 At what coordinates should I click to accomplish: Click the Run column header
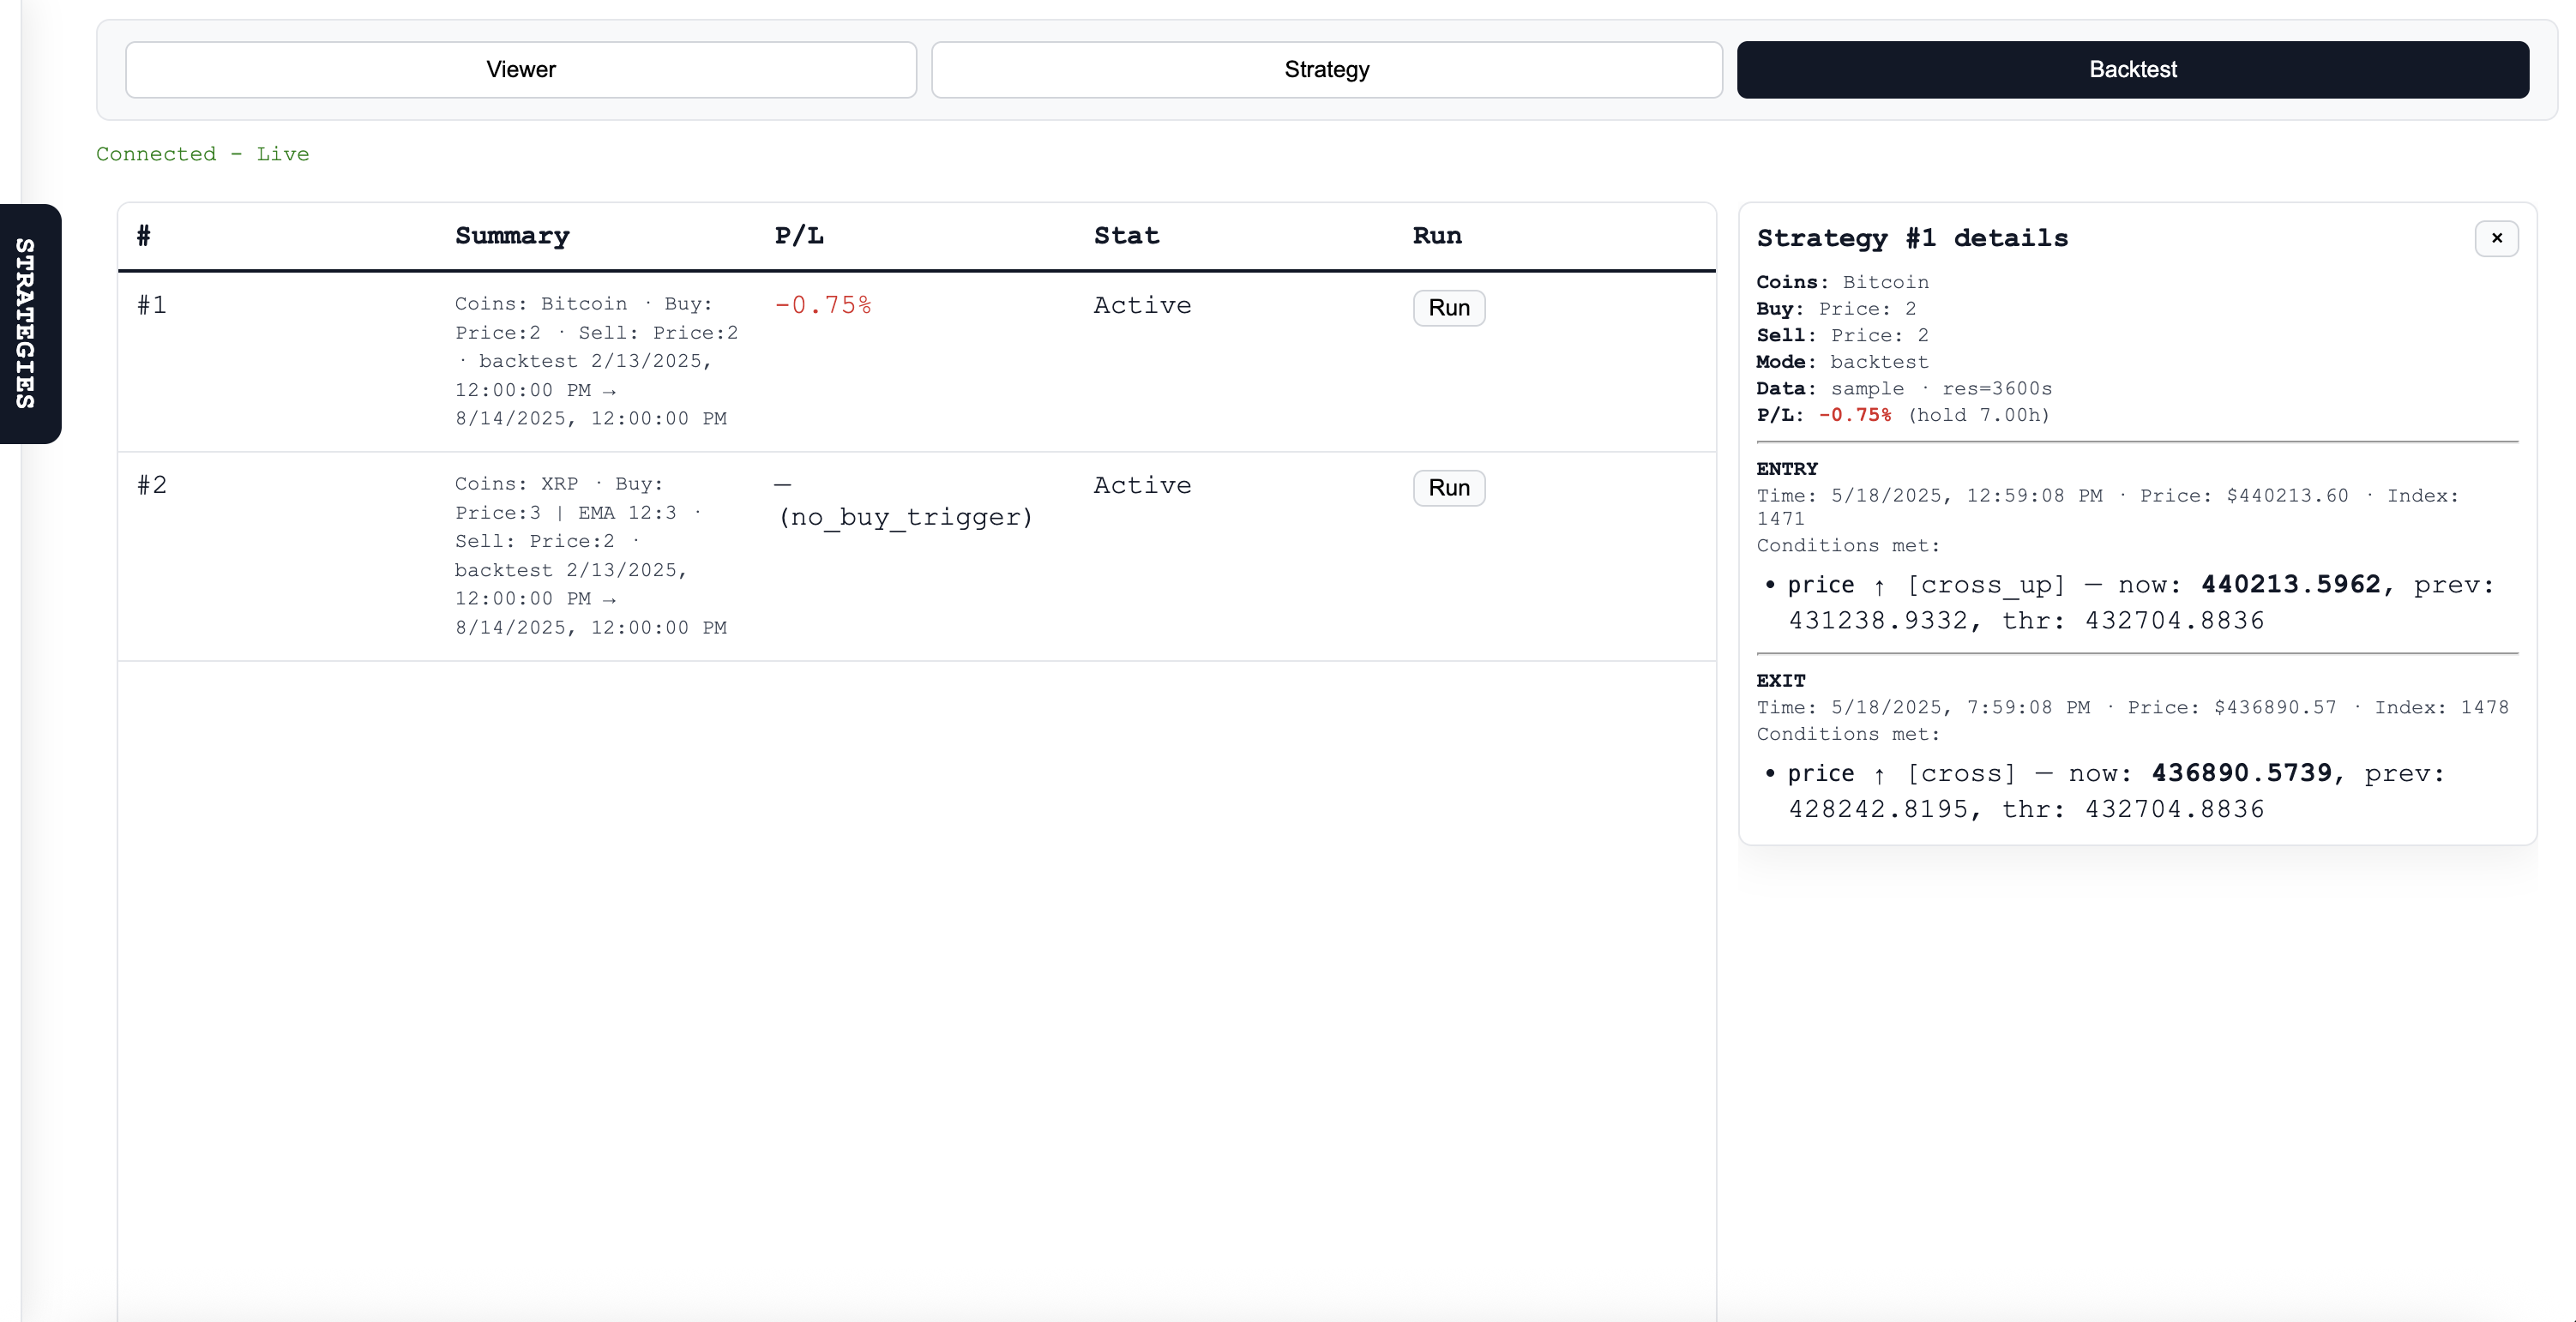tap(1436, 236)
